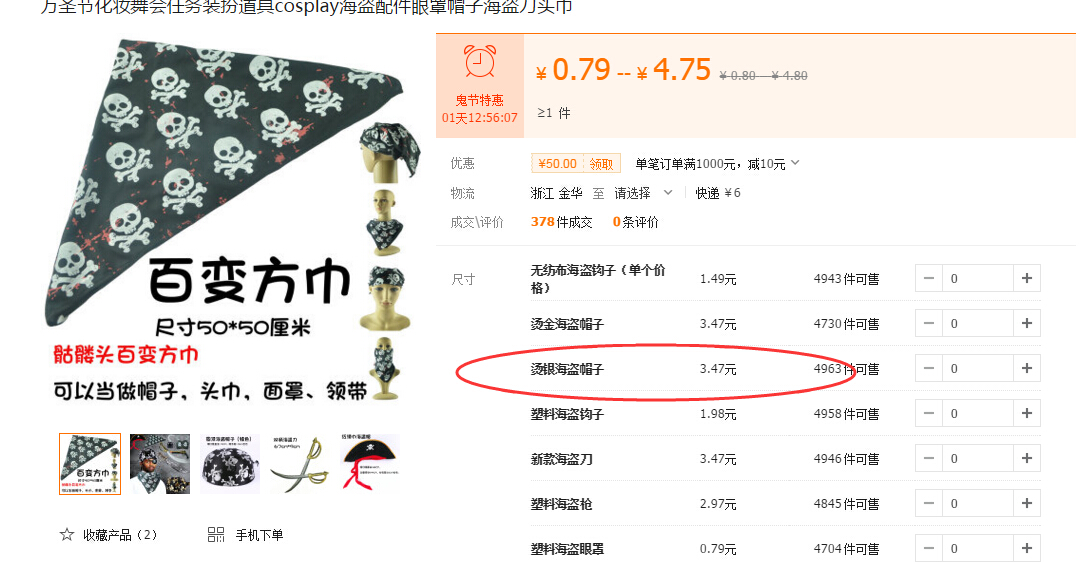The width and height of the screenshot is (1089, 562).
Task: View the 0条评价 reviews link
Action: tap(635, 222)
